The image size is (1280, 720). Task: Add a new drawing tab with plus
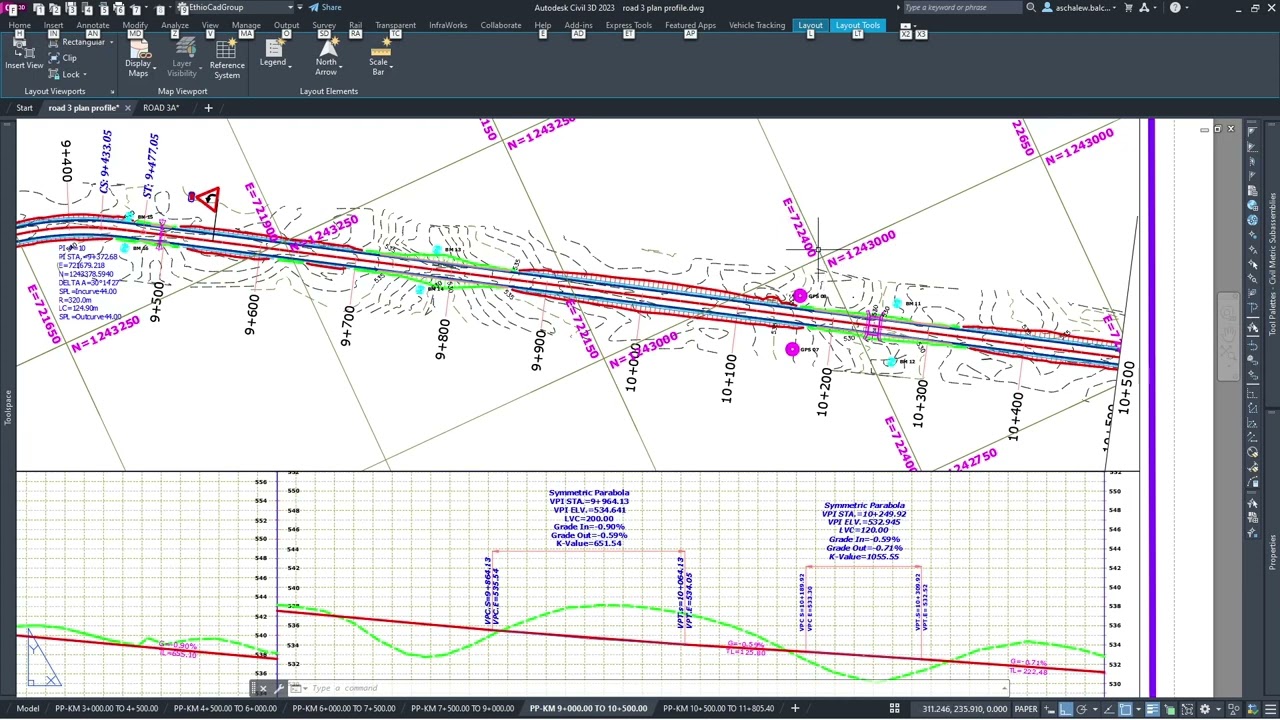coord(208,108)
